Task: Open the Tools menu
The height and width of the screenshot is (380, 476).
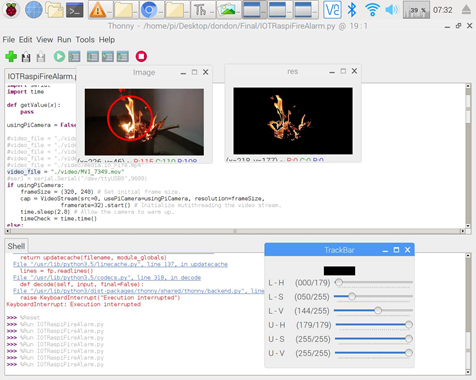Action: click(85, 40)
